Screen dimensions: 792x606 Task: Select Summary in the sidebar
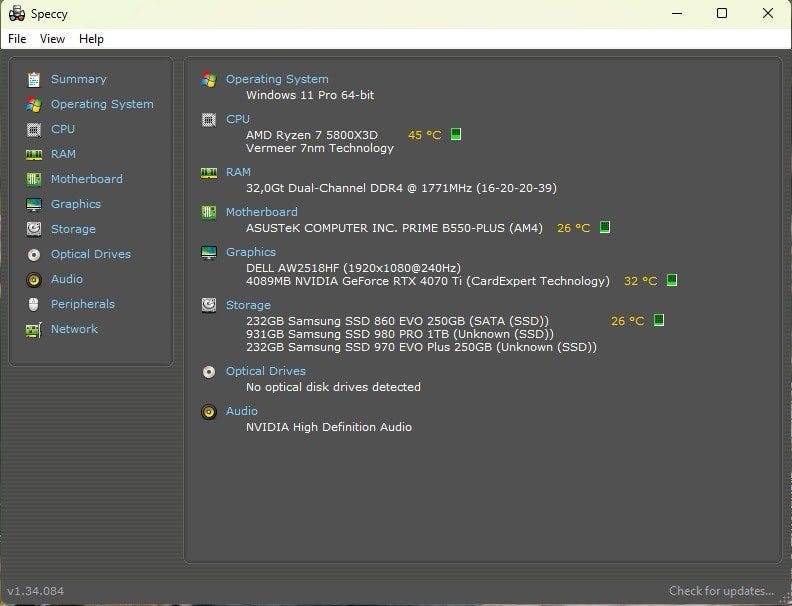click(x=79, y=79)
